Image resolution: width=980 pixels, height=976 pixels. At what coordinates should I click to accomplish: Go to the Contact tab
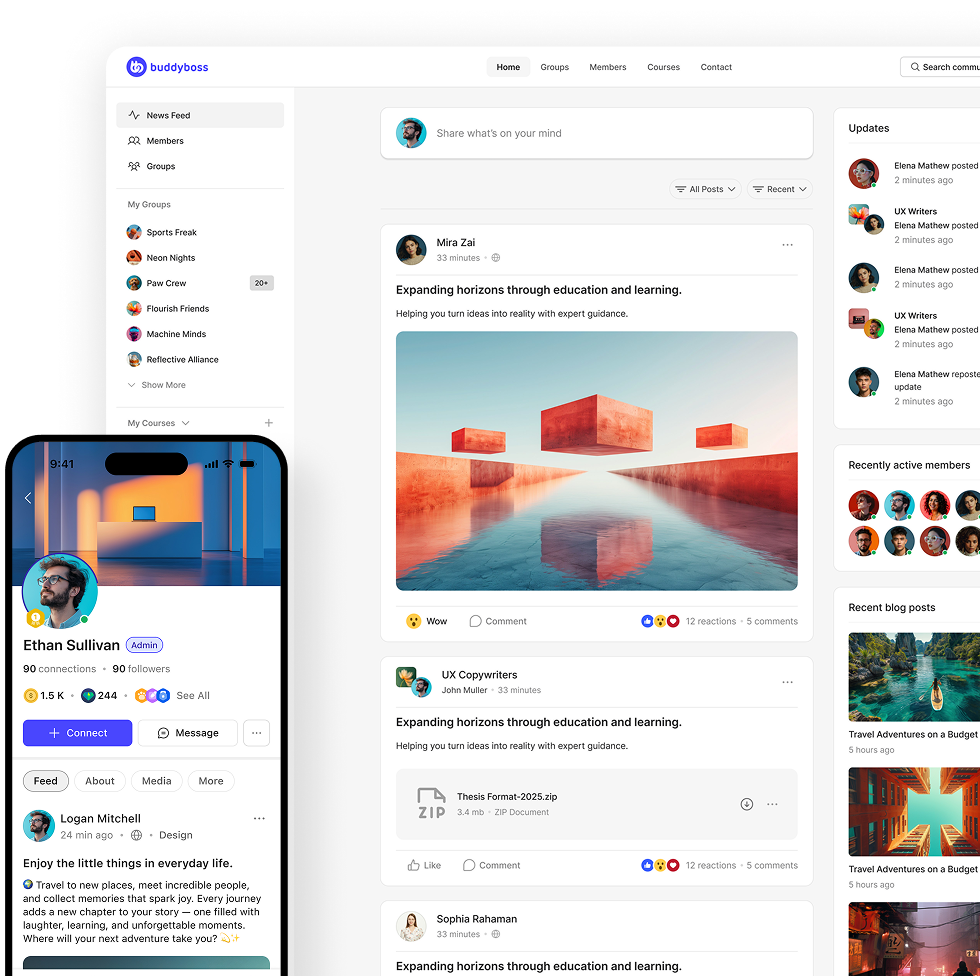(716, 67)
